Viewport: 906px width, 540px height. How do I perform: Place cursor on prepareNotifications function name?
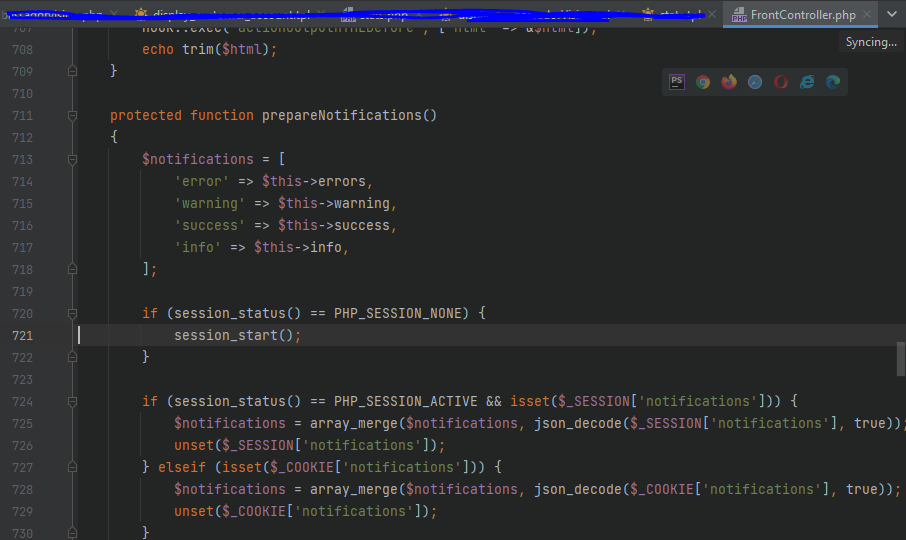342,116
